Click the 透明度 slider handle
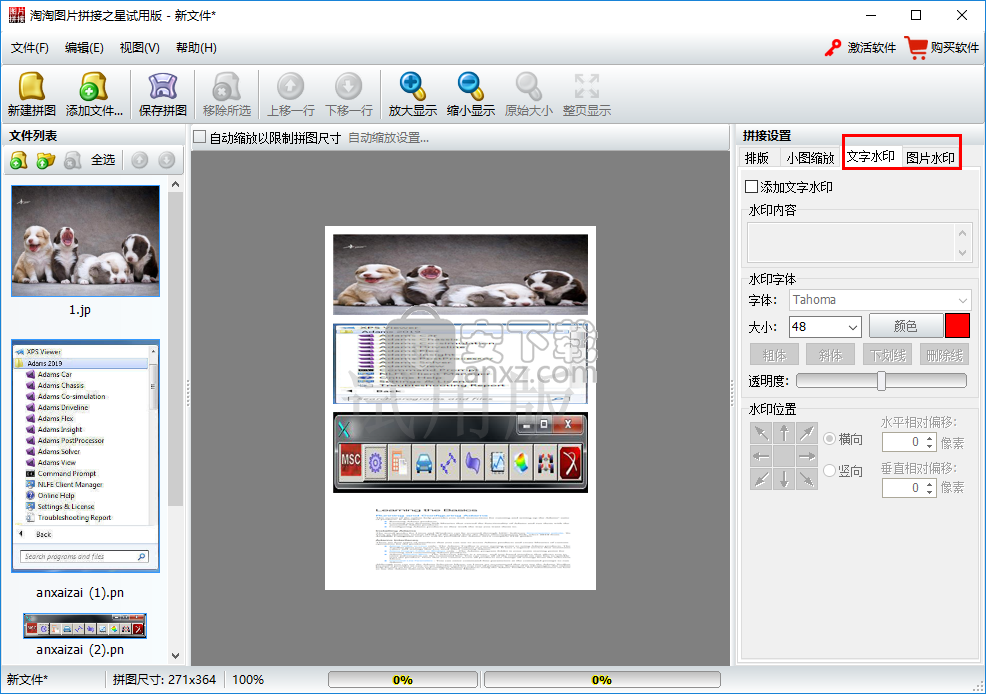The image size is (986, 694). click(881, 380)
